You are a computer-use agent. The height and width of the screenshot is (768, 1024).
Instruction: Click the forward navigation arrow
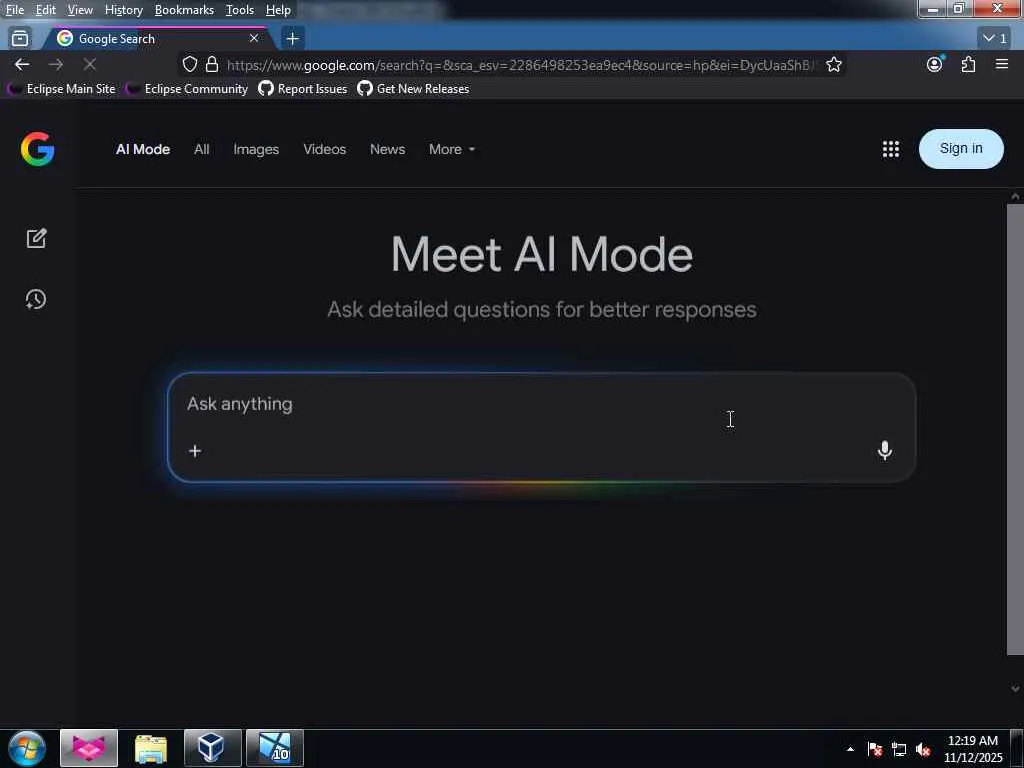click(56, 65)
